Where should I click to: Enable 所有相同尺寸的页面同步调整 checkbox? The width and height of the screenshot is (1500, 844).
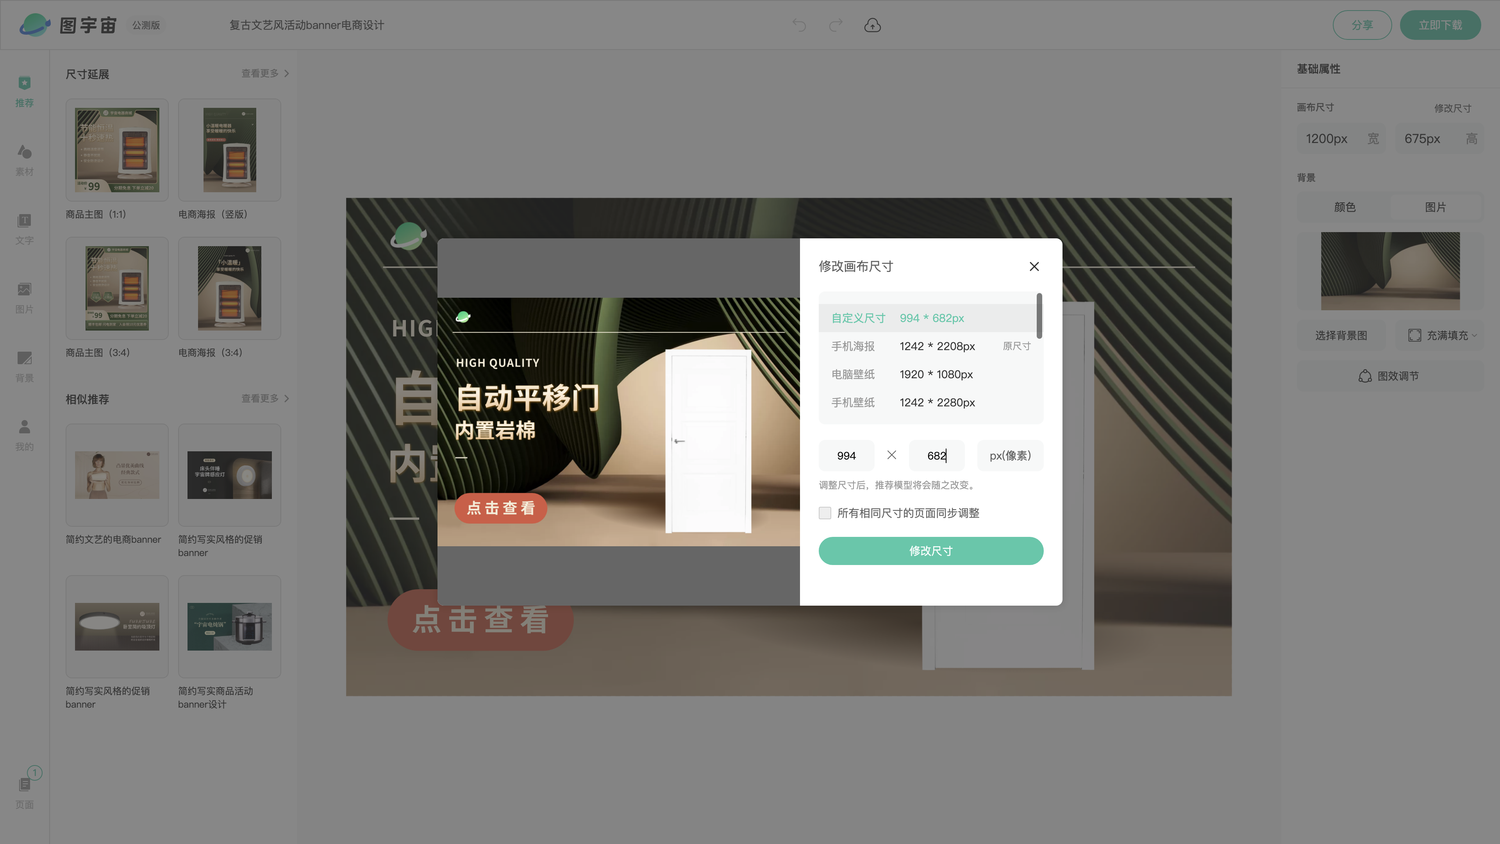825,513
